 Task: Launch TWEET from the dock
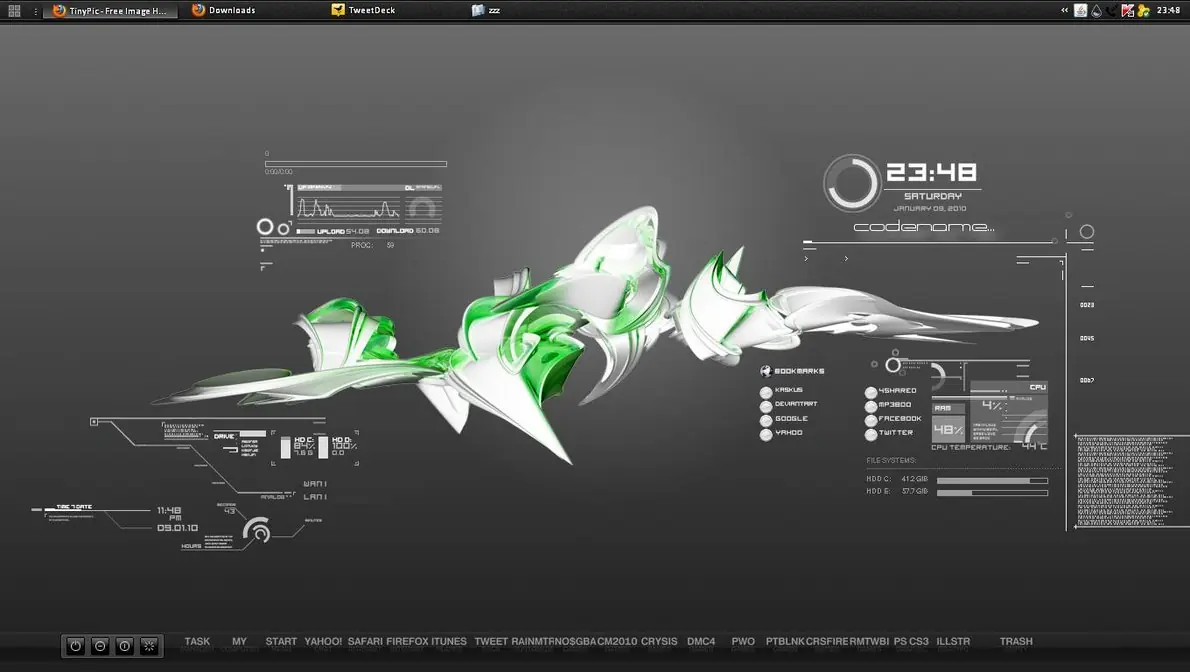[x=491, y=642]
